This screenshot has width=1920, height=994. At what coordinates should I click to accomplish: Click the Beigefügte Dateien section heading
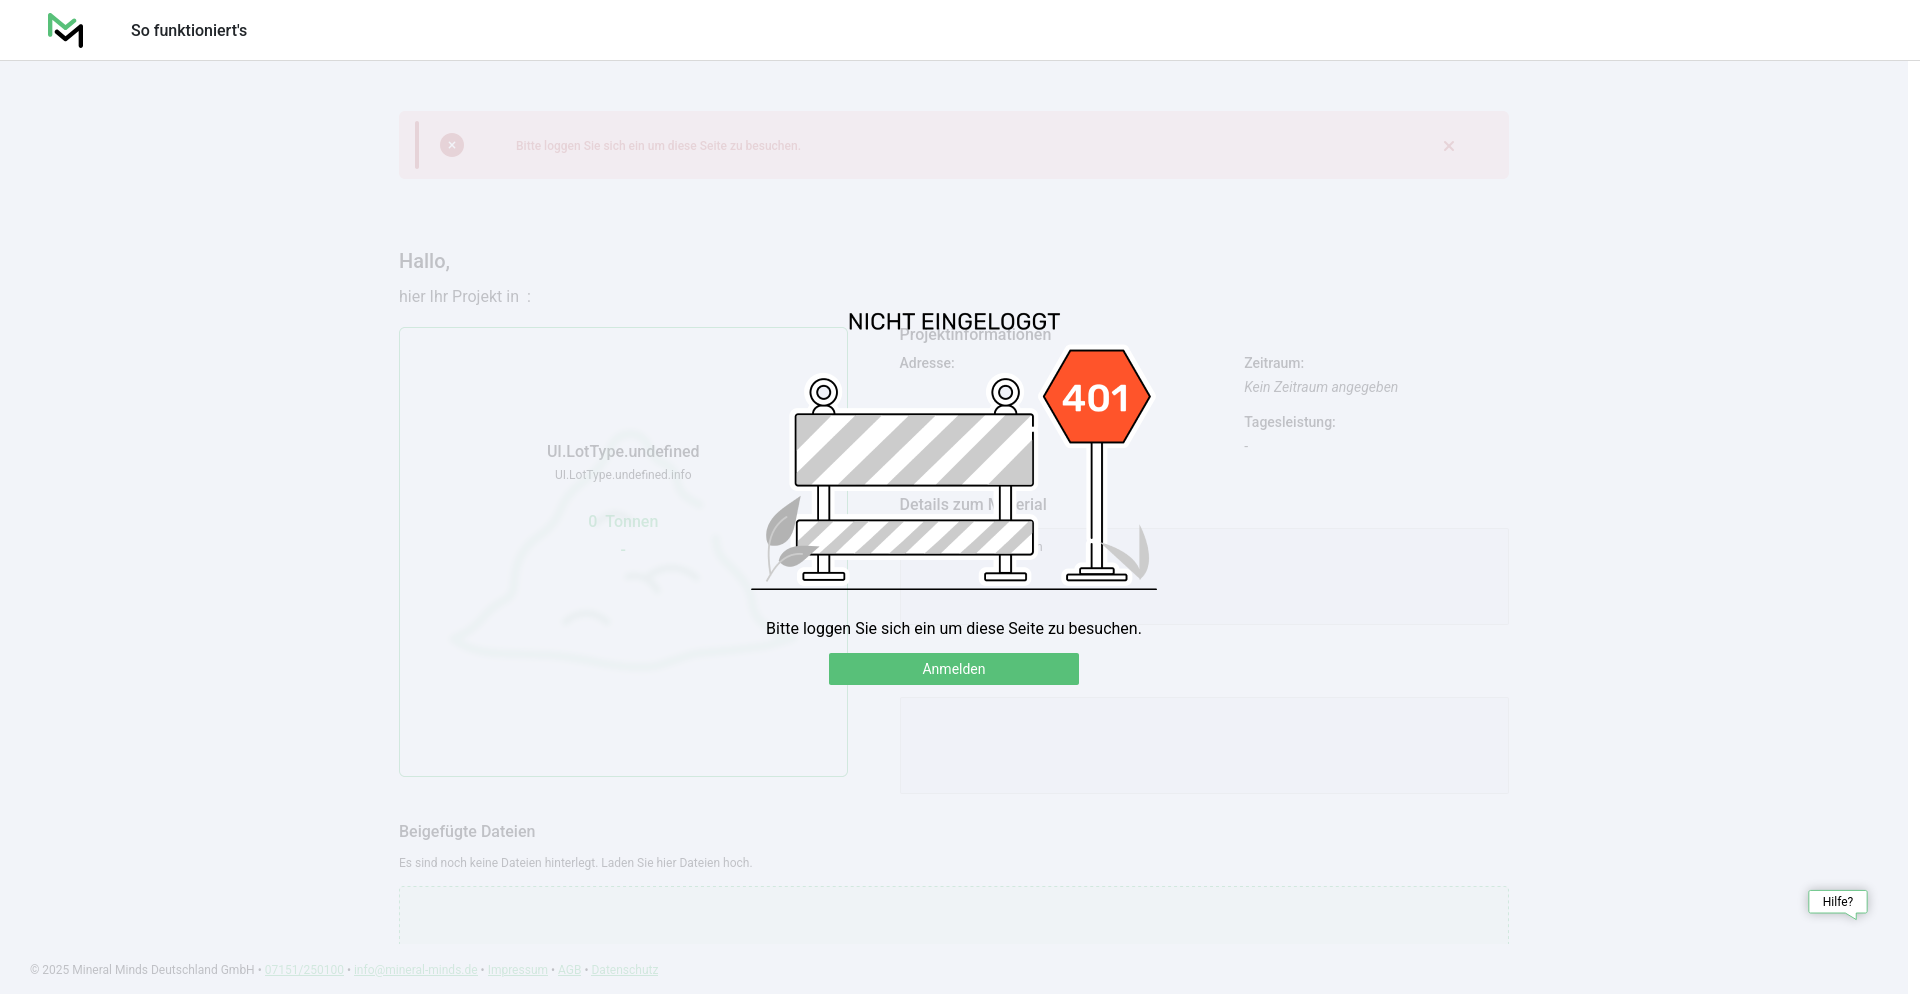[467, 832]
